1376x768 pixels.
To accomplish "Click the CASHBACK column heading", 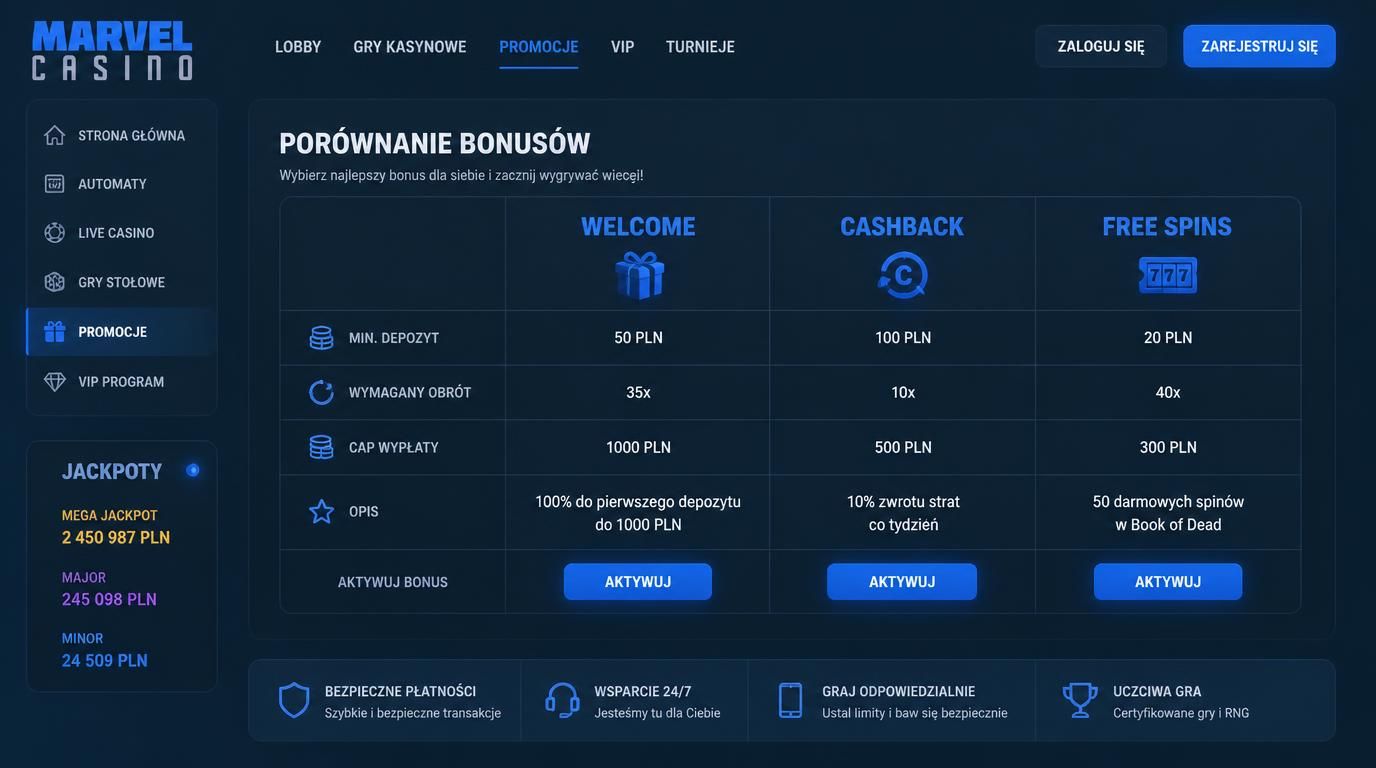I will click(x=902, y=227).
